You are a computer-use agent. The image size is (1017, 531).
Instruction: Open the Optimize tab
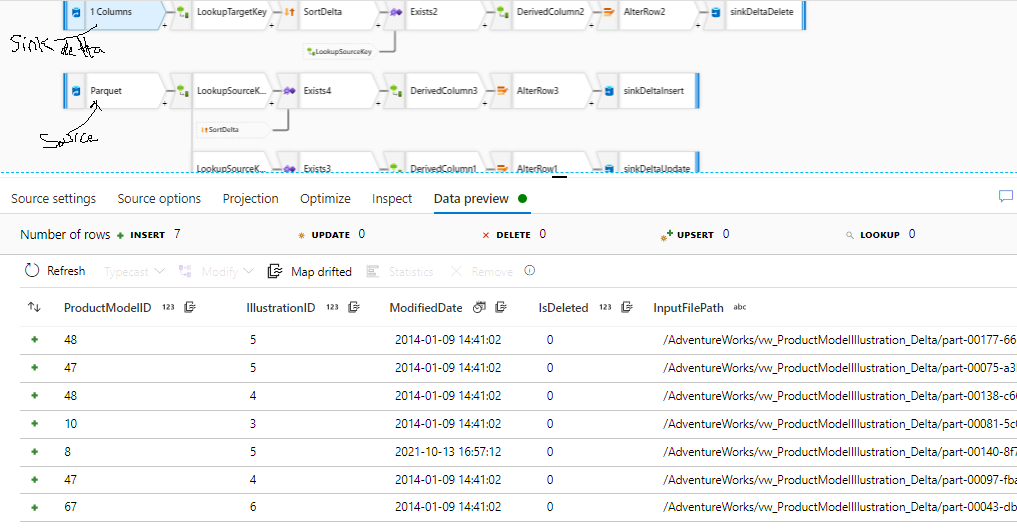pos(325,198)
